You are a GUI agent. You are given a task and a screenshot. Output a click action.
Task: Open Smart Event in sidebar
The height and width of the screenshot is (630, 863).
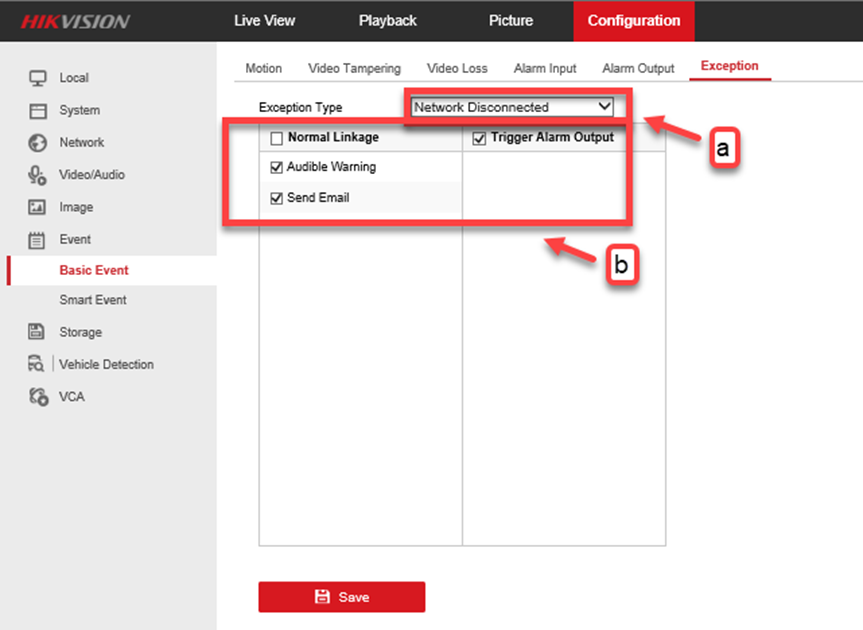[93, 300]
